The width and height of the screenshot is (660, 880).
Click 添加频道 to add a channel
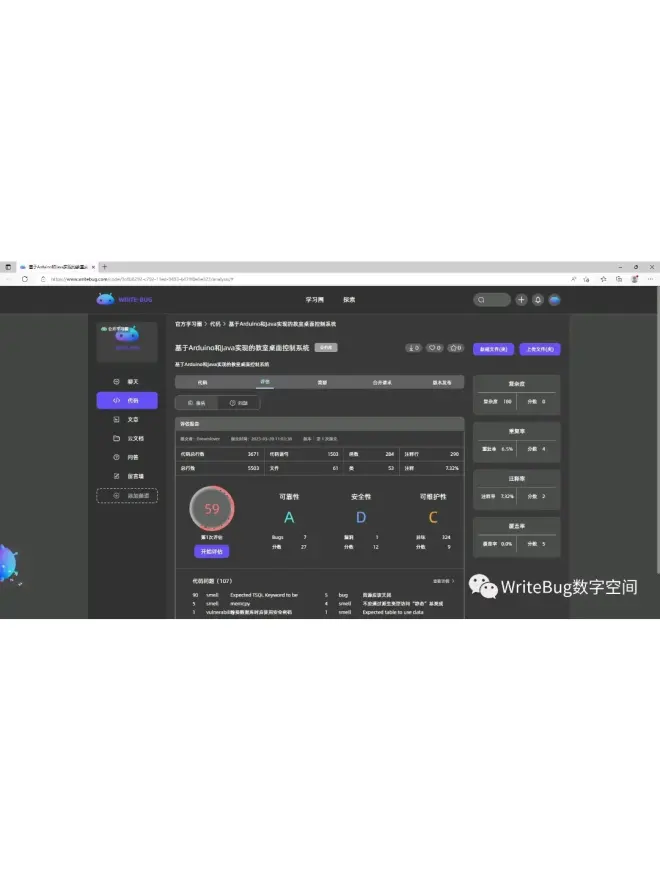tap(127, 495)
